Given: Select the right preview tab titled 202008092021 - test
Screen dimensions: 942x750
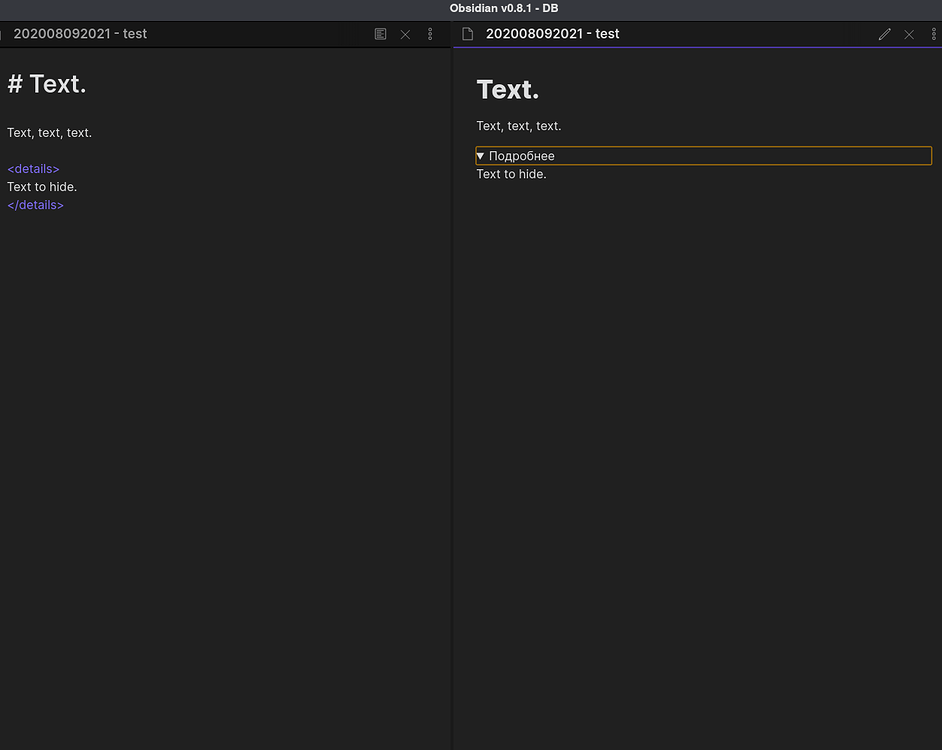Looking at the screenshot, I should (x=552, y=33).
